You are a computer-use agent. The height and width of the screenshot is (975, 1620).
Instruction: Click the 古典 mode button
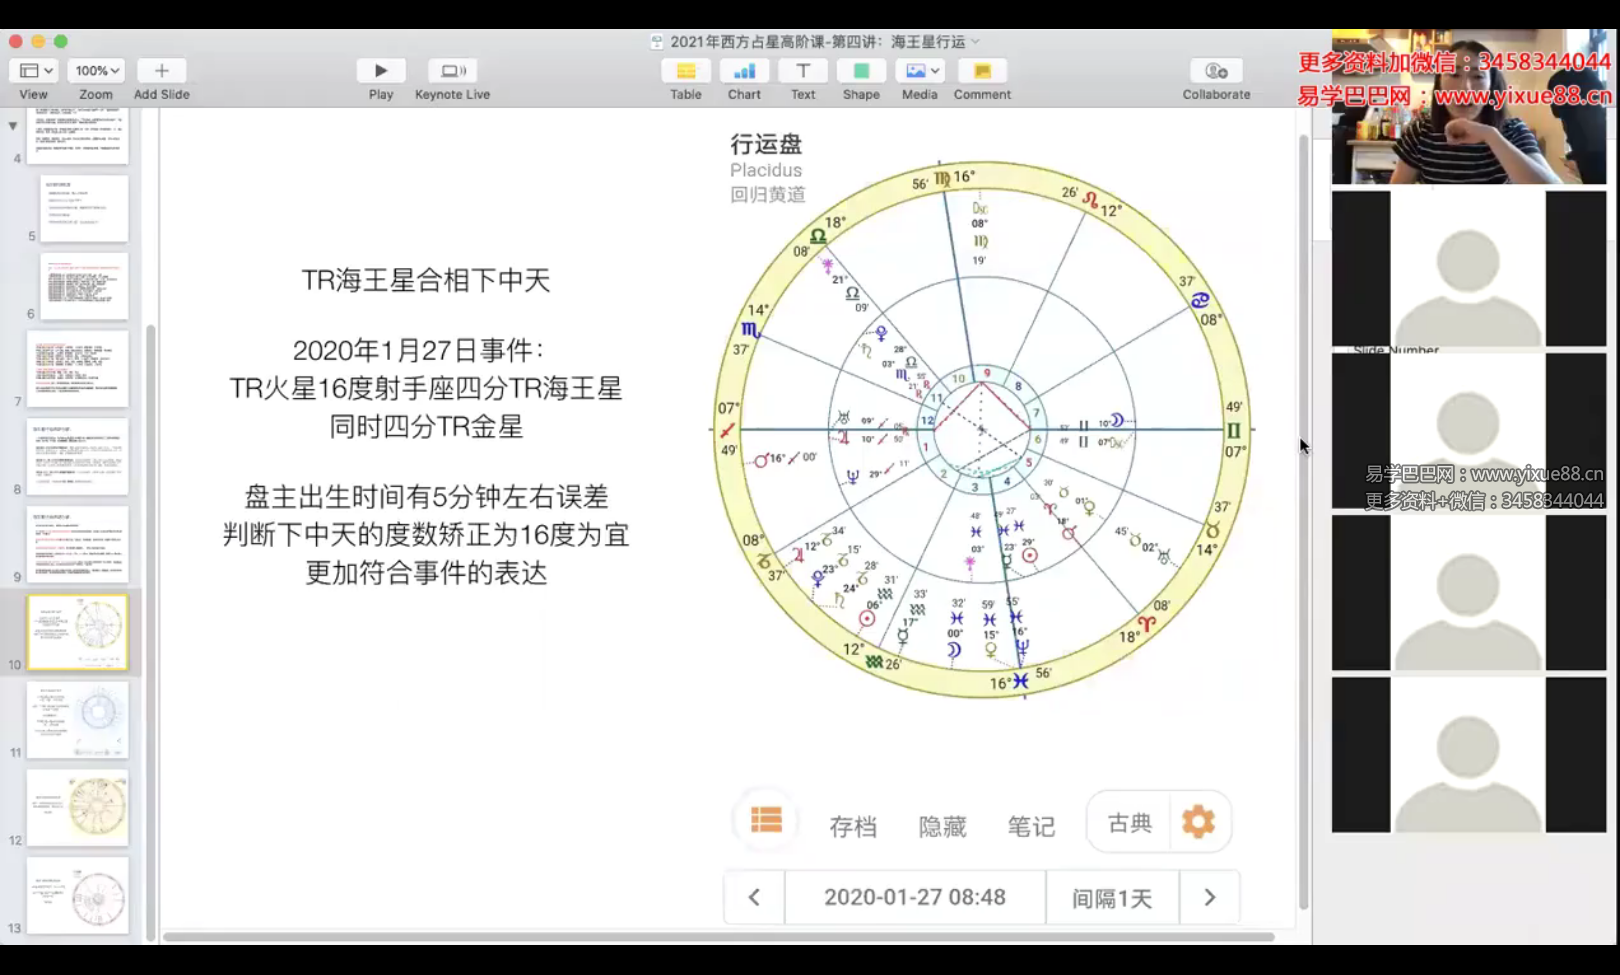(x=1130, y=823)
